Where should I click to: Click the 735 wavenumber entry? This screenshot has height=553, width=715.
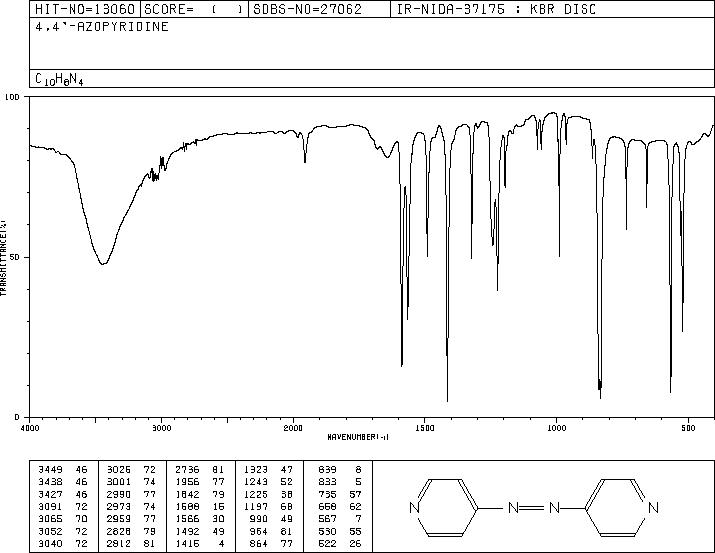(327, 494)
